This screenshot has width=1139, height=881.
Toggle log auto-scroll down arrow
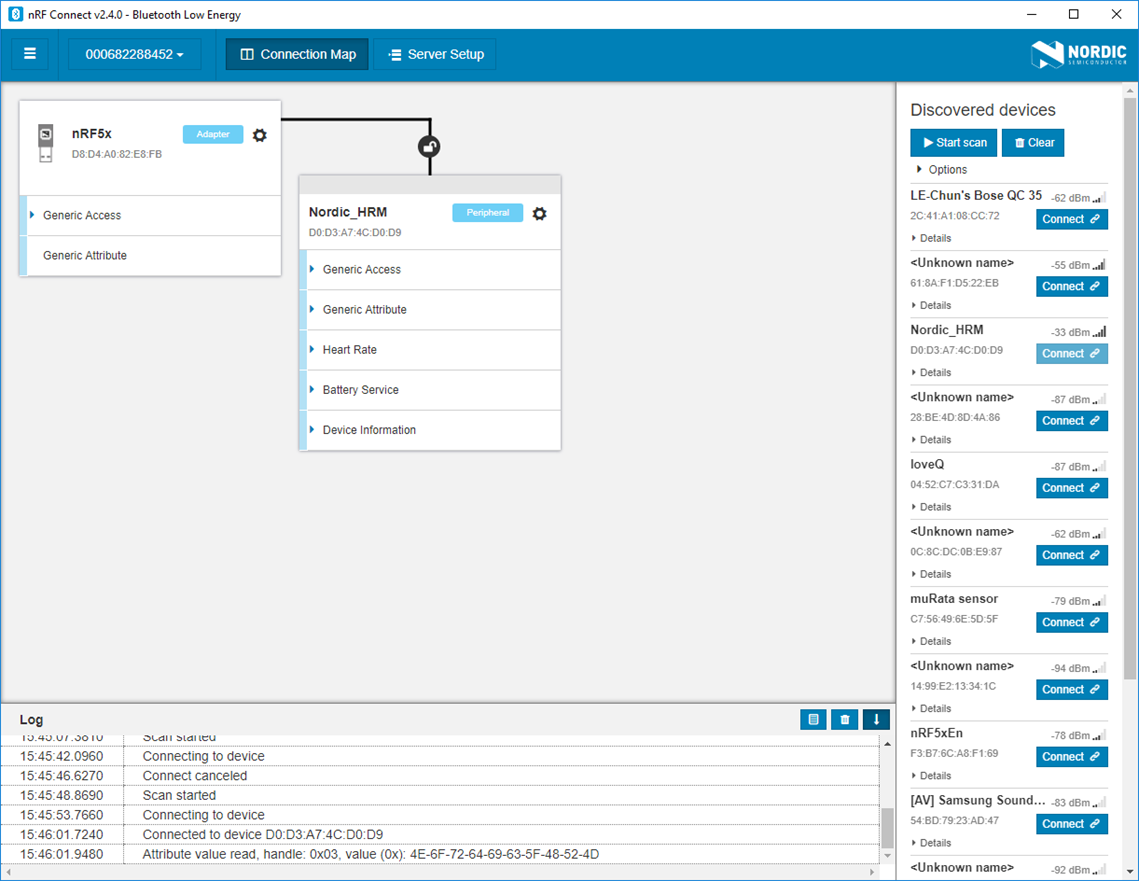click(x=876, y=720)
